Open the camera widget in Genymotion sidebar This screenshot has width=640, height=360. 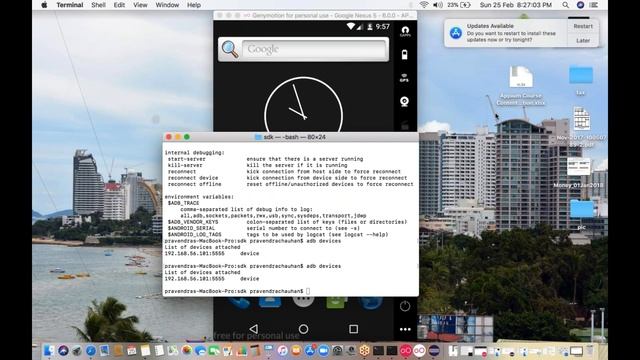404,101
